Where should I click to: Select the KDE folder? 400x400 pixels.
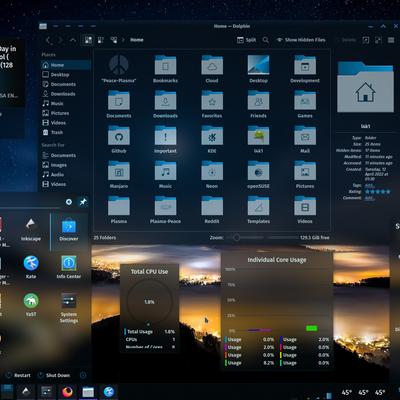tap(212, 139)
